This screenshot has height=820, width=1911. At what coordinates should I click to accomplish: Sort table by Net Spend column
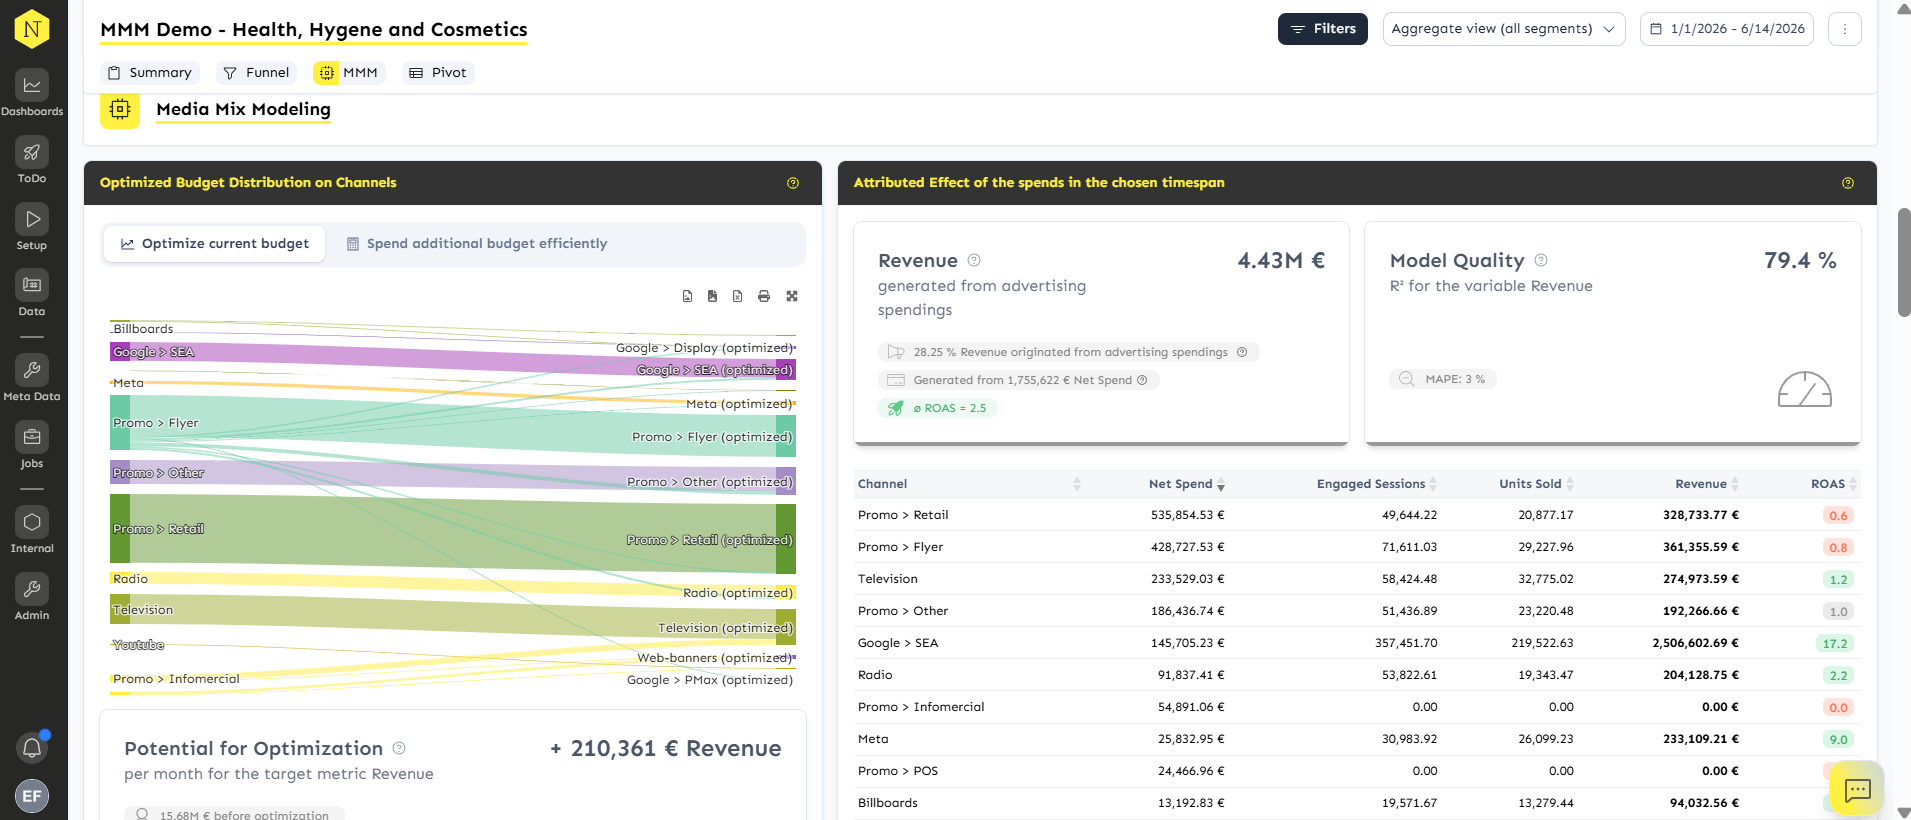pyautogui.click(x=1187, y=484)
